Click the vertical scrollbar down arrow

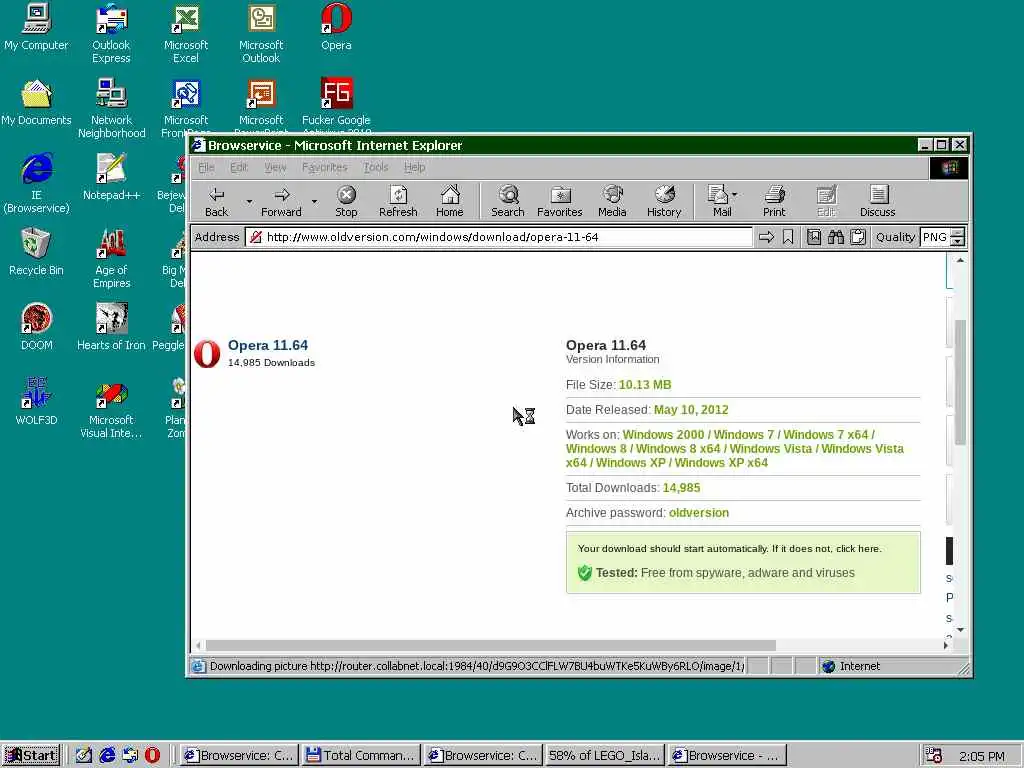[960, 630]
